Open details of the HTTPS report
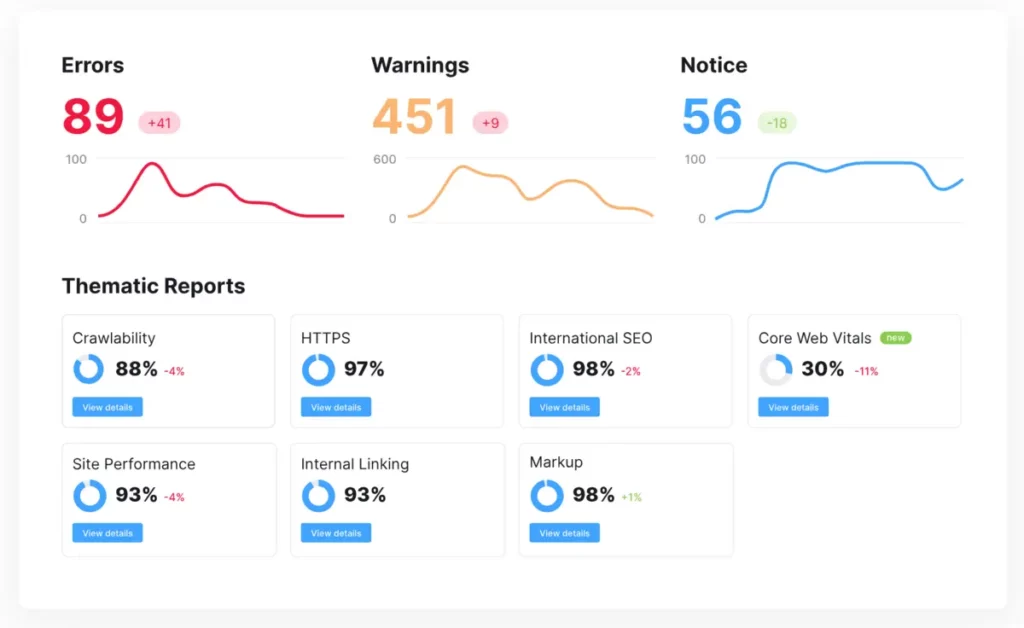1024x628 pixels. [x=335, y=407]
